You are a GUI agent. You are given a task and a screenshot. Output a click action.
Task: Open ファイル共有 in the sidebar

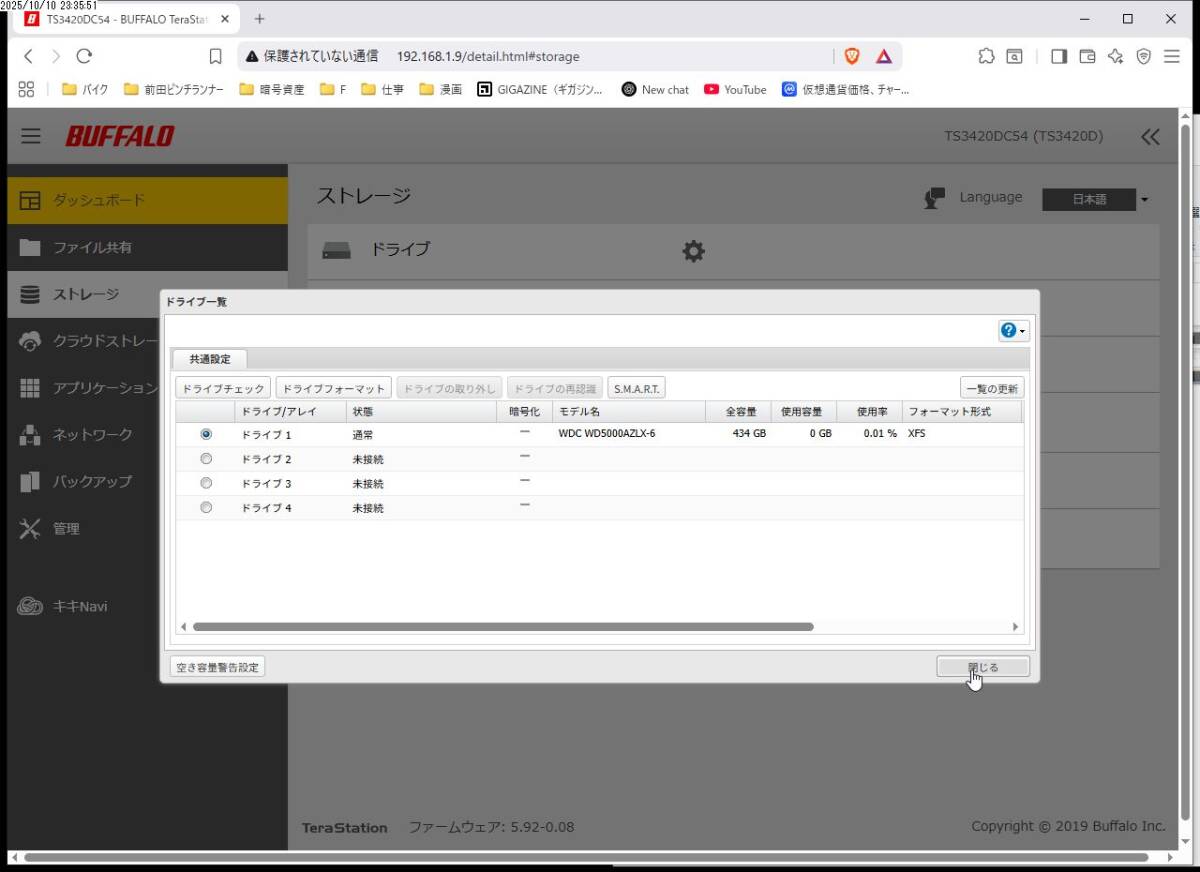[92, 247]
